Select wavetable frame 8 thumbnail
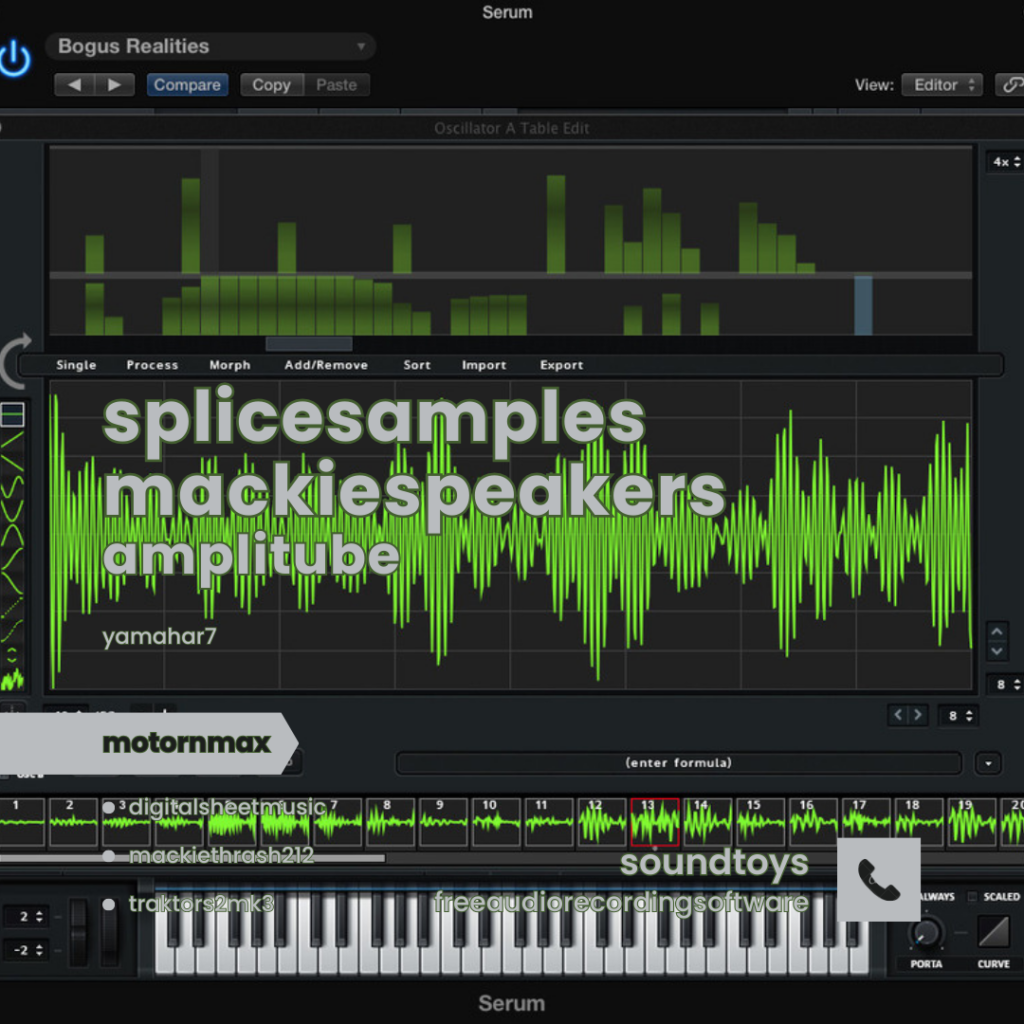The width and height of the screenshot is (1024, 1024). click(390, 822)
